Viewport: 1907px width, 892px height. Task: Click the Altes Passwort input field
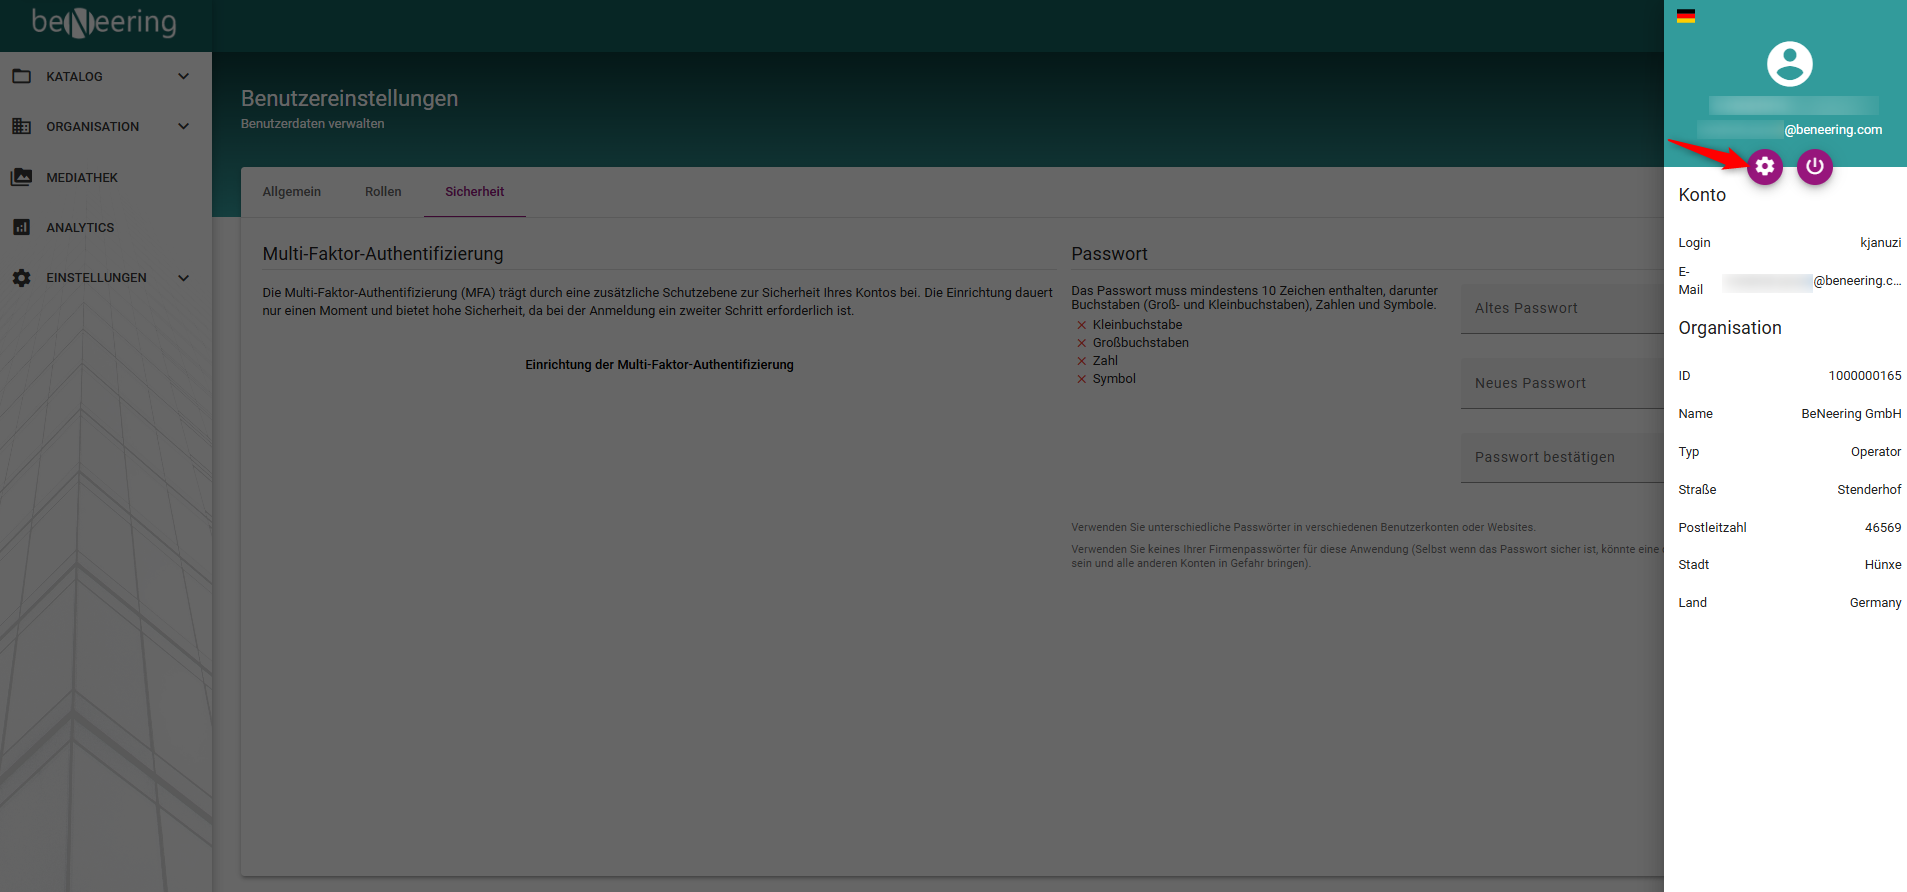tap(1560, 309)
